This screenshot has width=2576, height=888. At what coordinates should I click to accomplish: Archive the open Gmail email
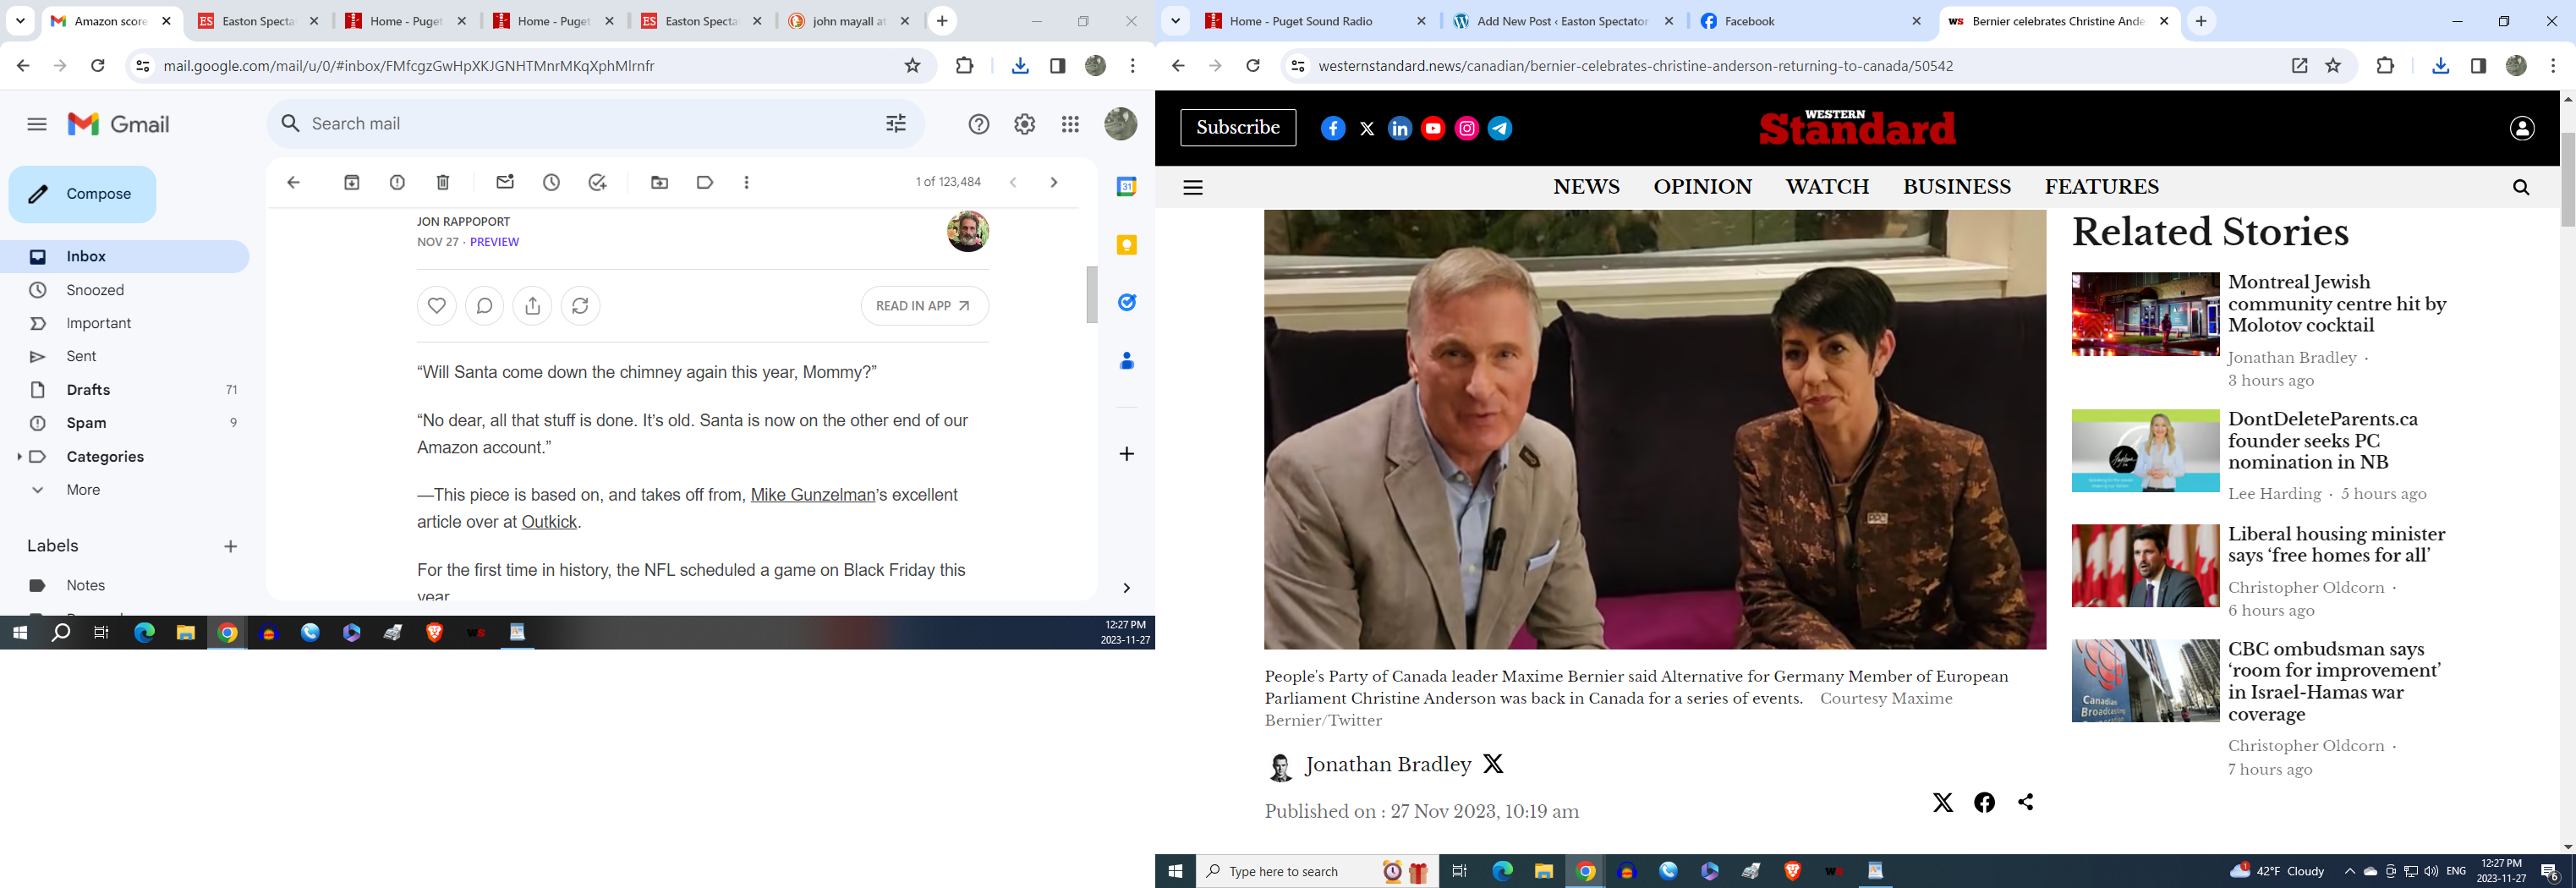351,182
